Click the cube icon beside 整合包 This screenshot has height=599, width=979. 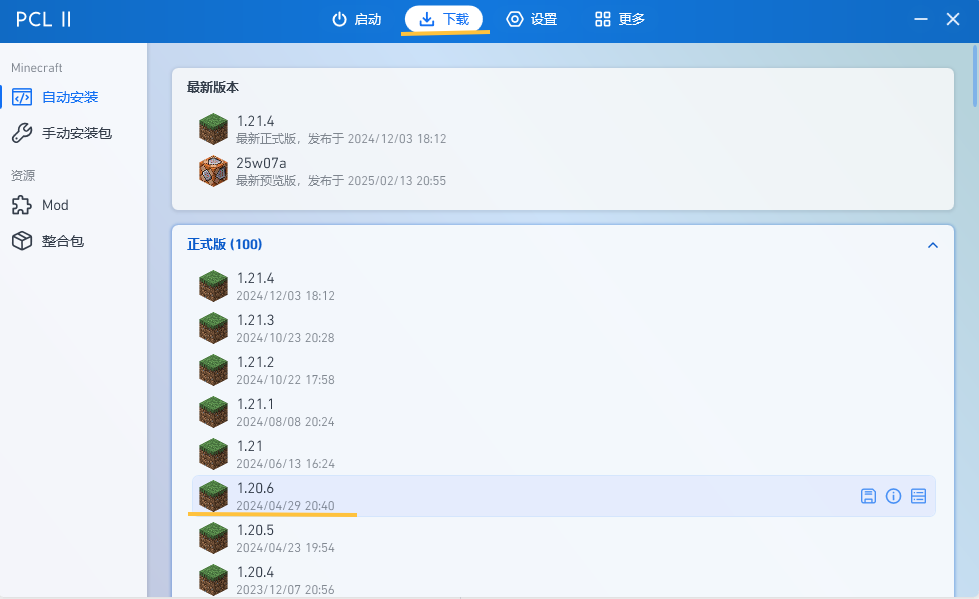(x=22, y=241)
